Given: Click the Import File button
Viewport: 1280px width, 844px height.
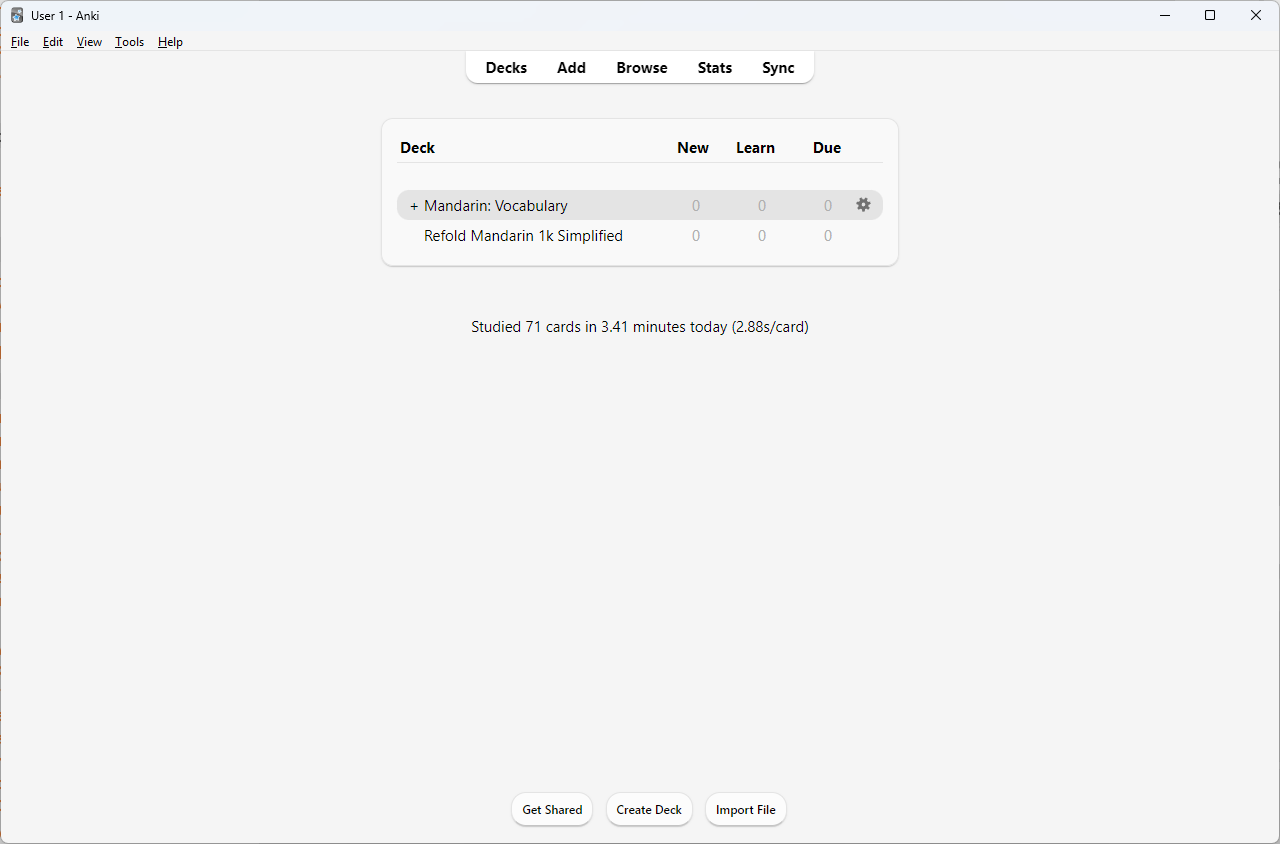Looking at the screenshot, I should (x=746, y=810).
